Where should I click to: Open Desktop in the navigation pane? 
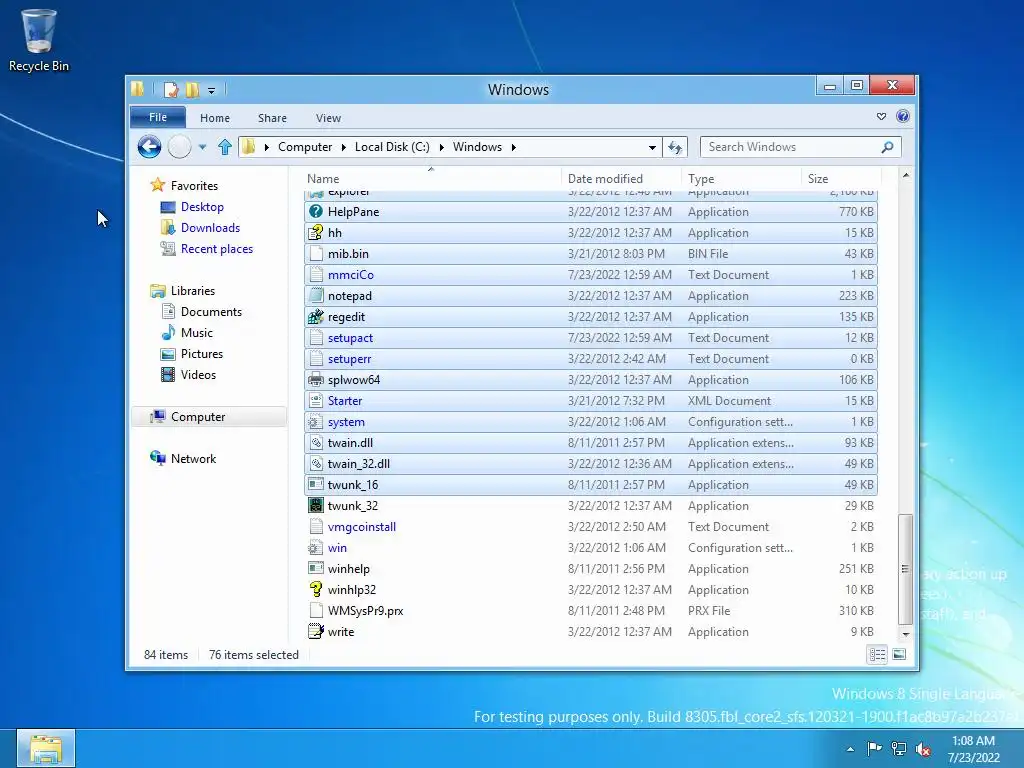202,207
